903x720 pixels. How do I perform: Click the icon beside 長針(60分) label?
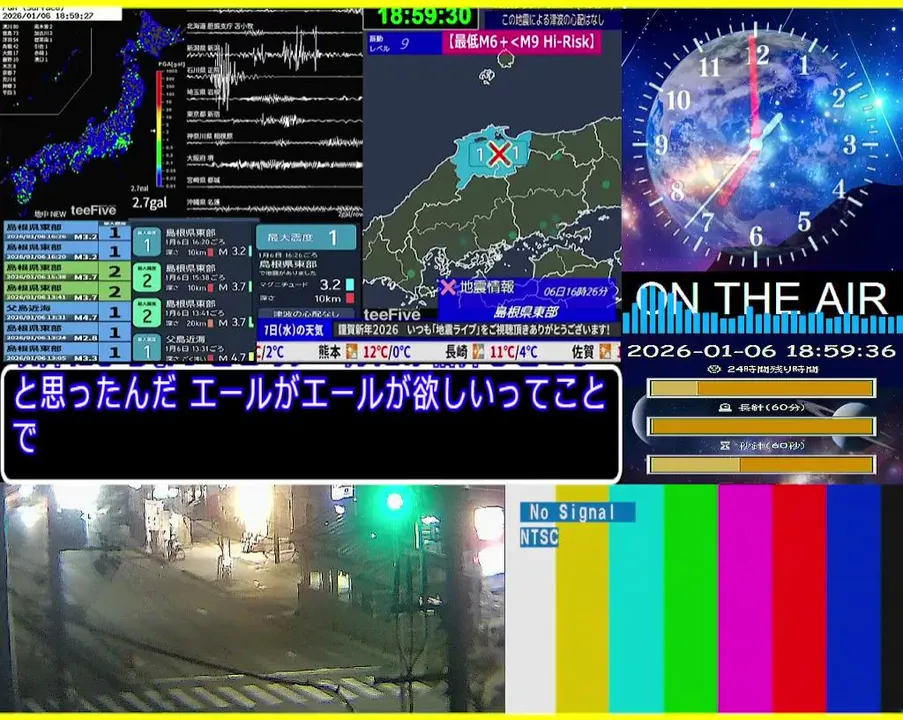click(x=725, y=407)
